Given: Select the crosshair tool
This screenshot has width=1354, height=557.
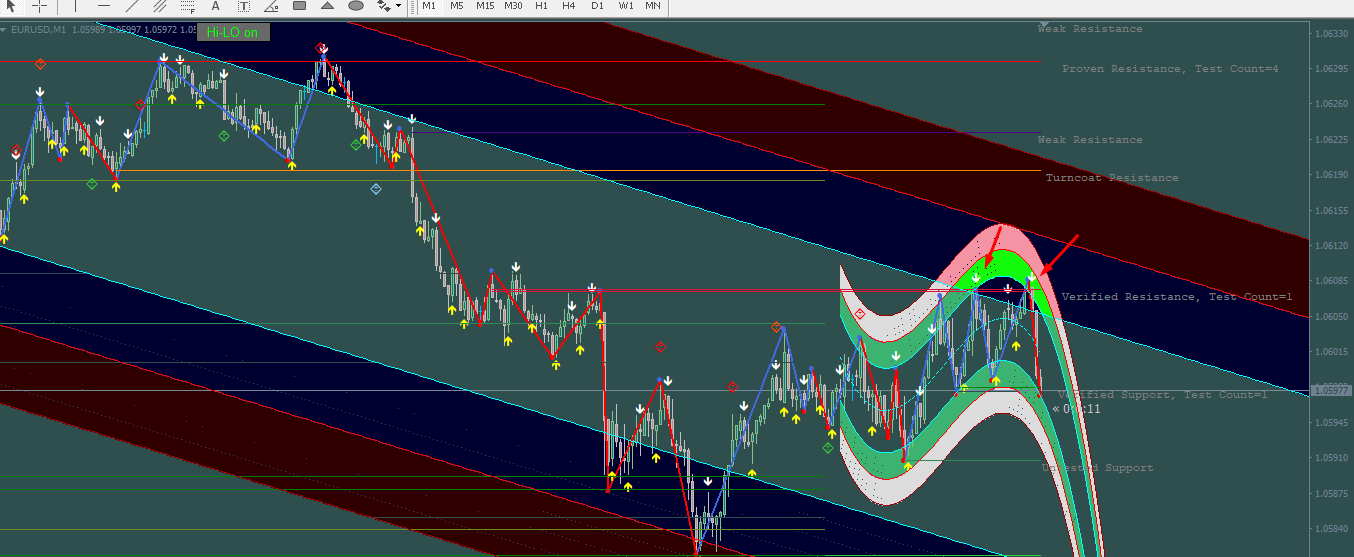Looking at the screenshot, I should pyautogui.click(x=39, y=6).
